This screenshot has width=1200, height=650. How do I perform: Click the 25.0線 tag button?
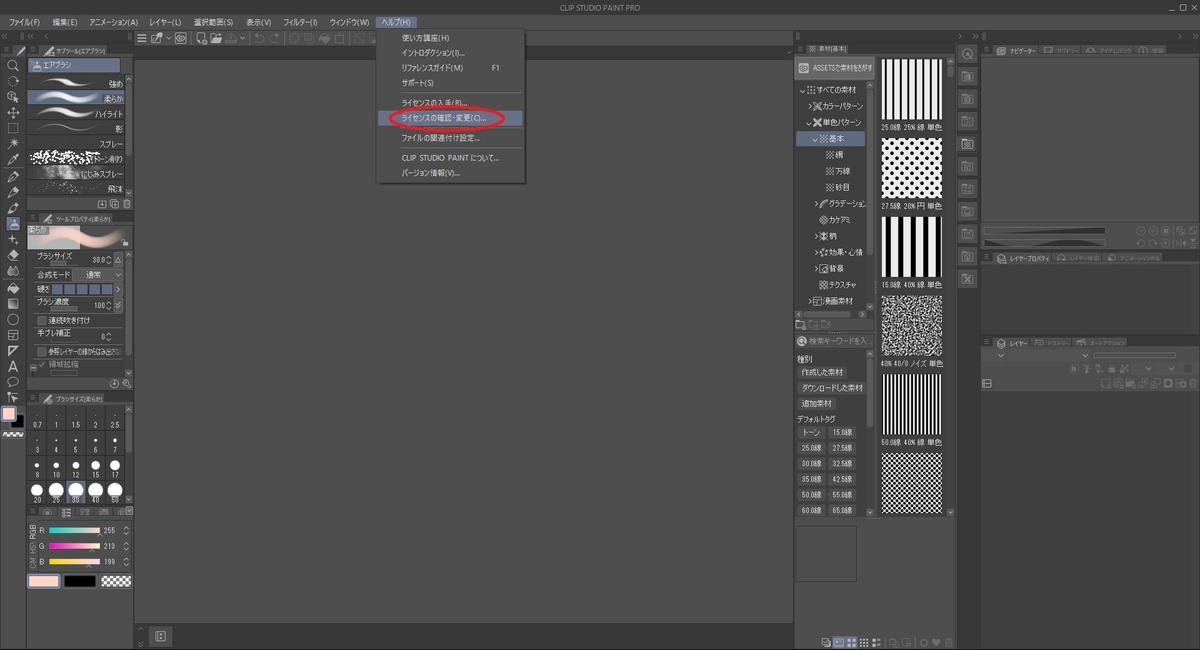(x=810, y=448)
